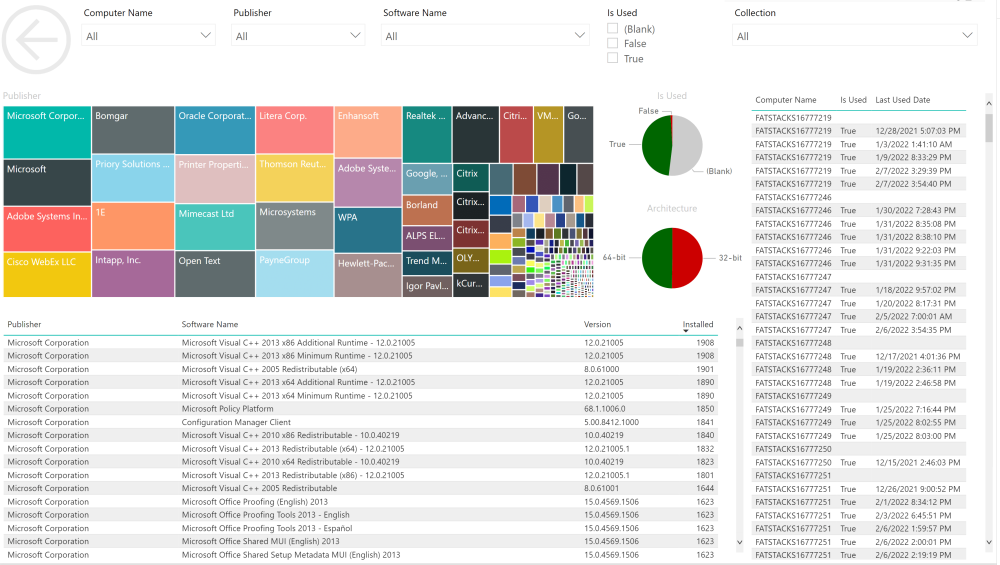Click the (Blank) slice of Is Used pie

[x=688, y=144]
